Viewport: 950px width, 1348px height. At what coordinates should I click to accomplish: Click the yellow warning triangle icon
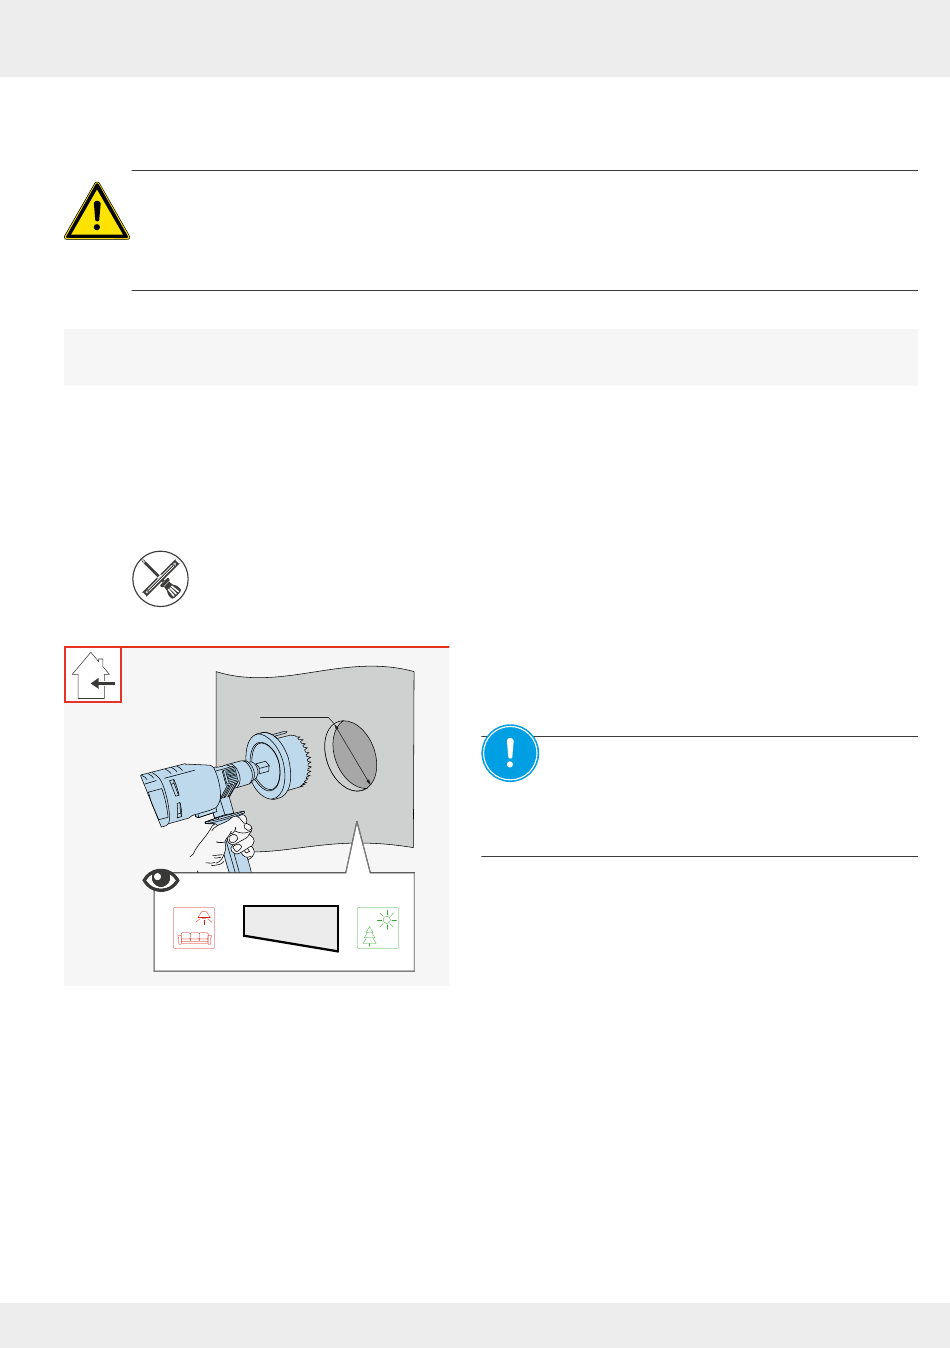97,211
